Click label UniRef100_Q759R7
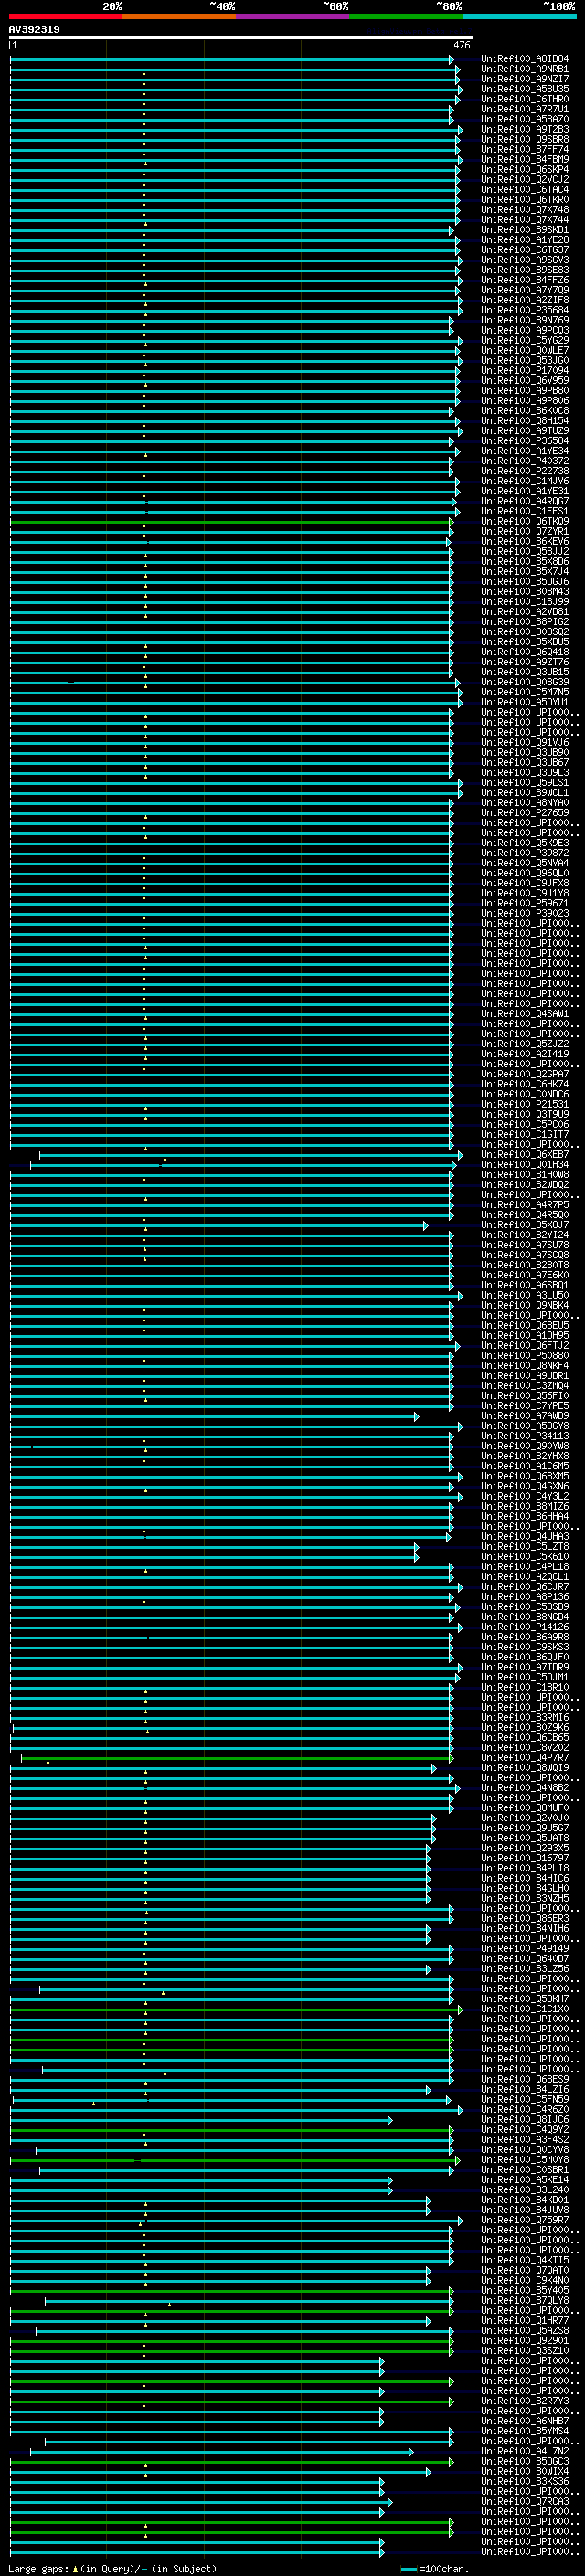This screenshot has height=2576, width=585. click(525, 2220)
